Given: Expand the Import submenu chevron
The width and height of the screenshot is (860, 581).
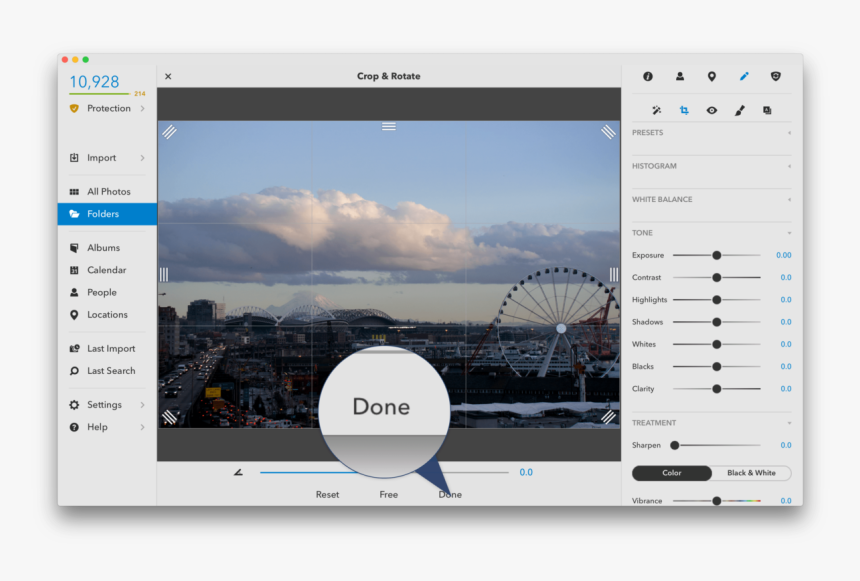Looking at the screenshot, I should coord(143,158).
